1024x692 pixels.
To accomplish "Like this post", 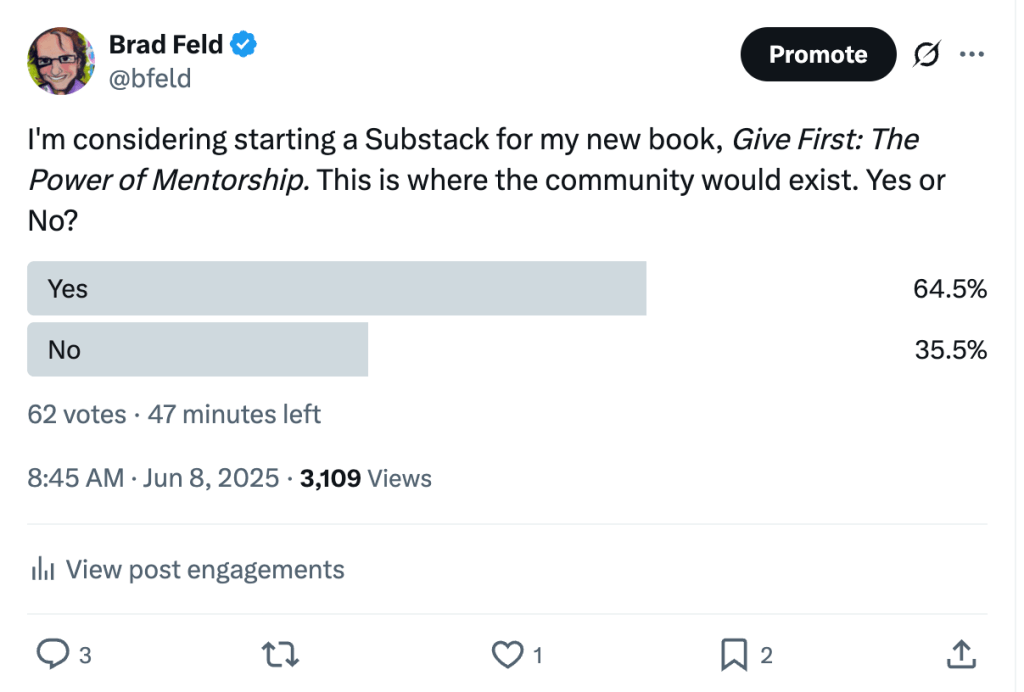I will (508, 655).
